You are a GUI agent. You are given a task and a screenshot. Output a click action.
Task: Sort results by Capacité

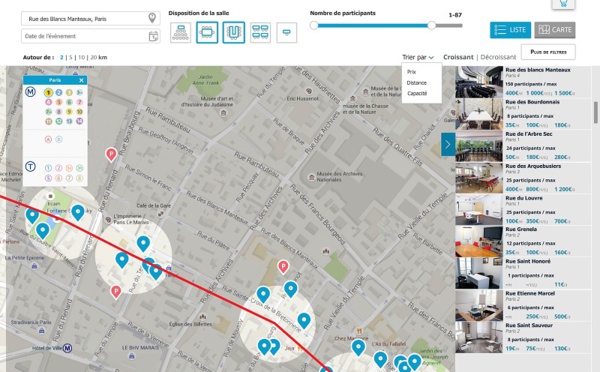pos(417,93)
